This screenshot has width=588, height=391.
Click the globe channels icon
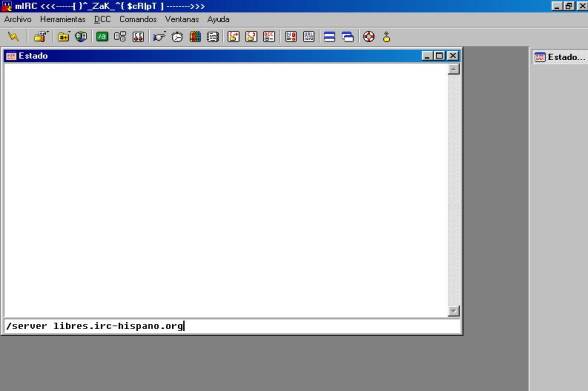point(81,37)
